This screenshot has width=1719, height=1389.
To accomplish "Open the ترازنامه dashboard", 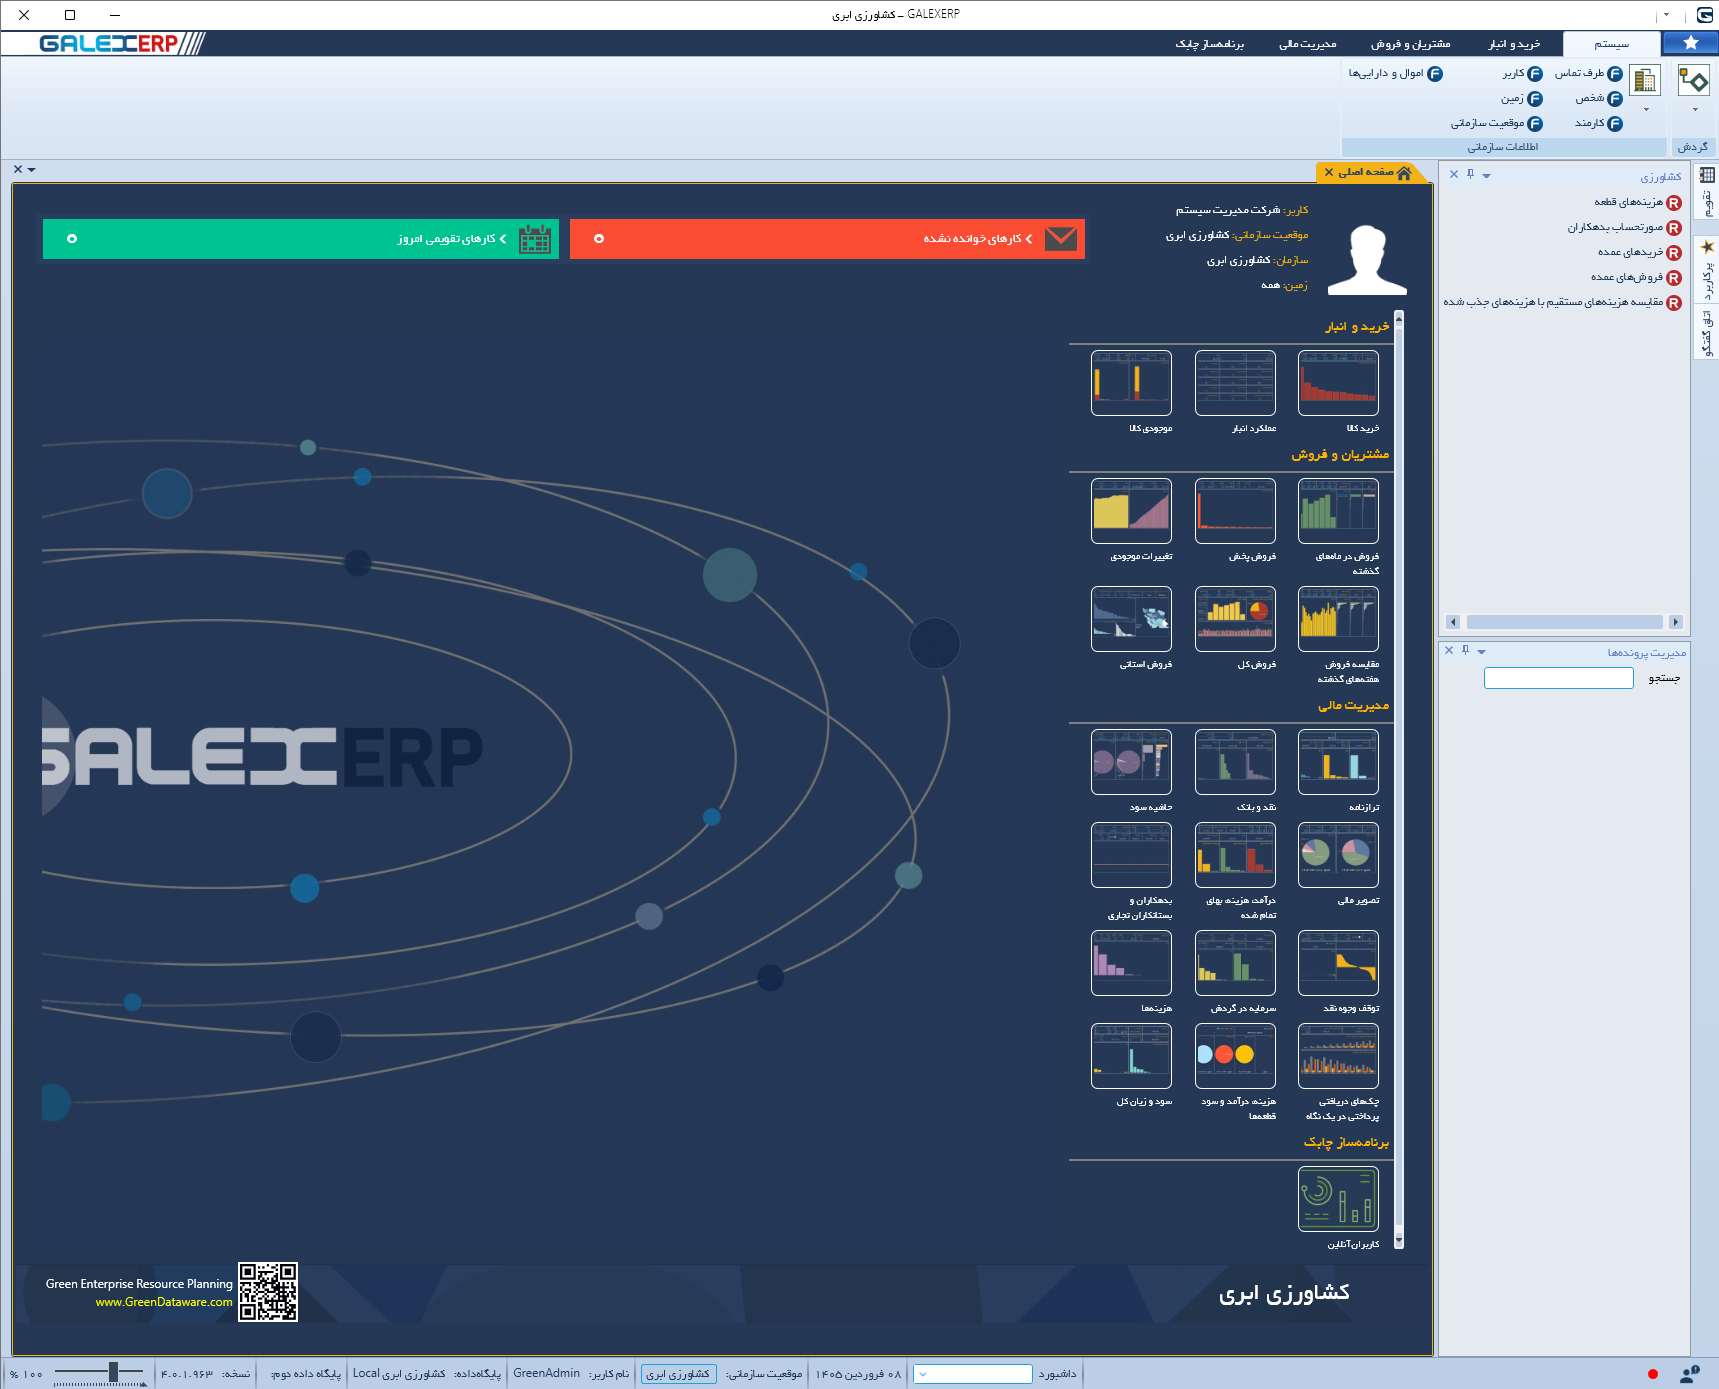I will click(1338, 762).
